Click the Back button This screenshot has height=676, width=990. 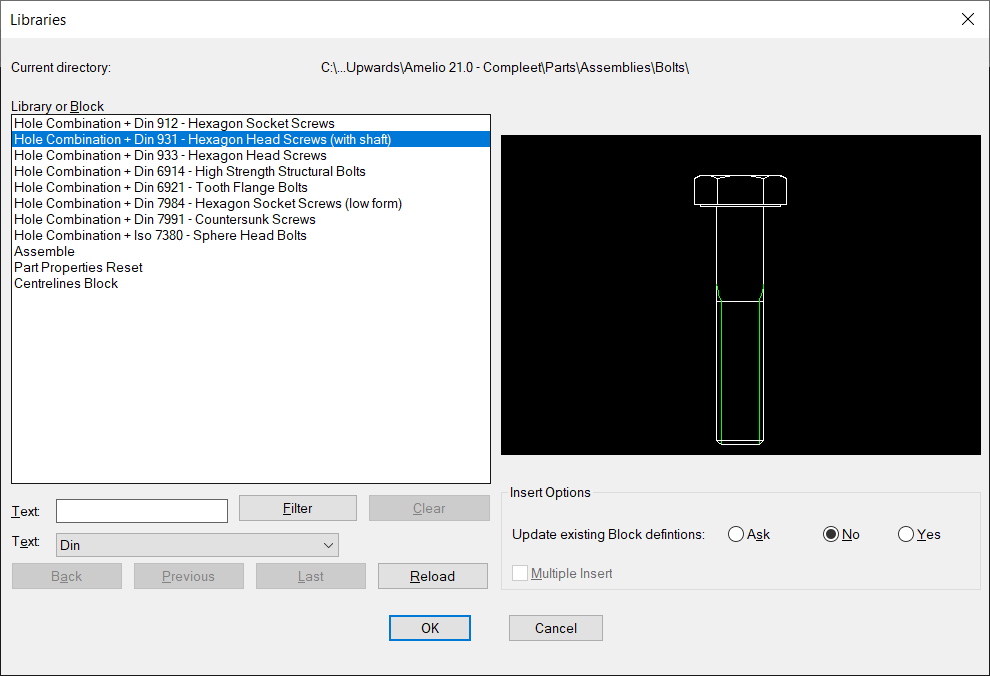pyautogui.click(x=67, y=576)
